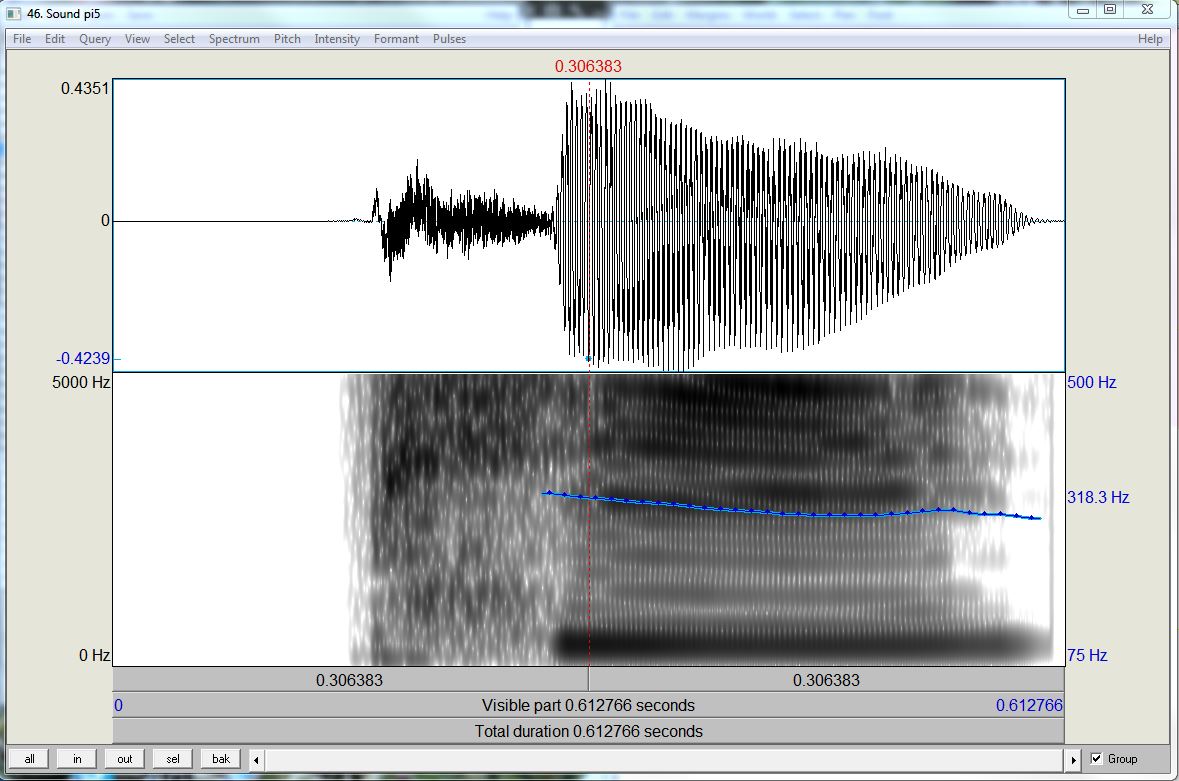Click the -0.4239 amplitude minimum label
Image resolution: width=1179 pixels, height=781 pixels.
[x=83, y=359]
